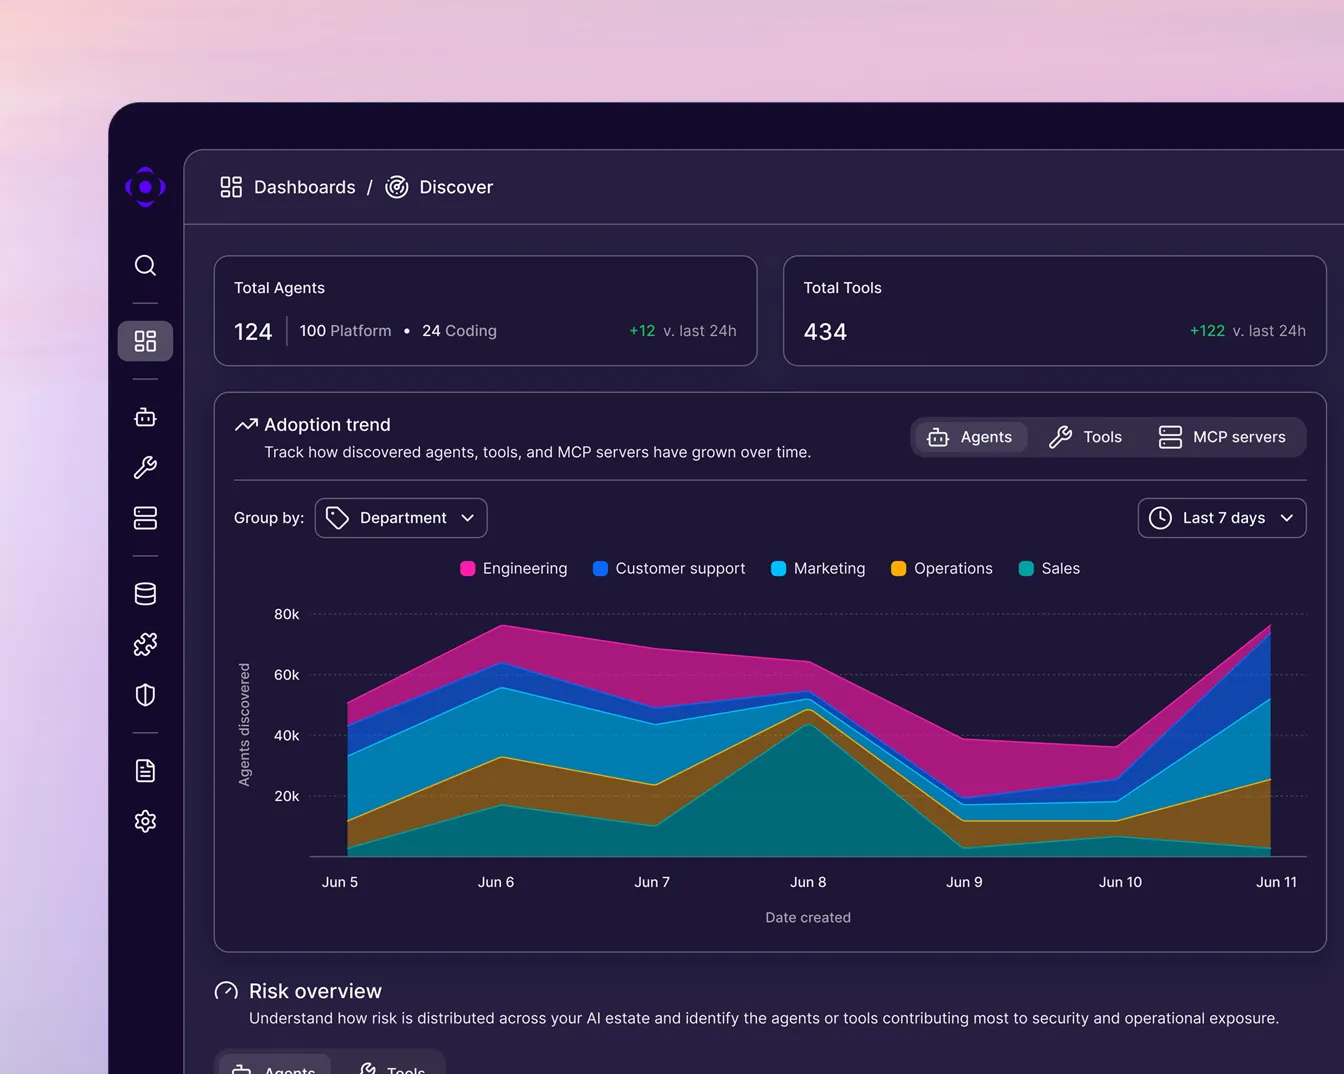
Task: Click the 24 Coding count text
Action: pos(459,331)
